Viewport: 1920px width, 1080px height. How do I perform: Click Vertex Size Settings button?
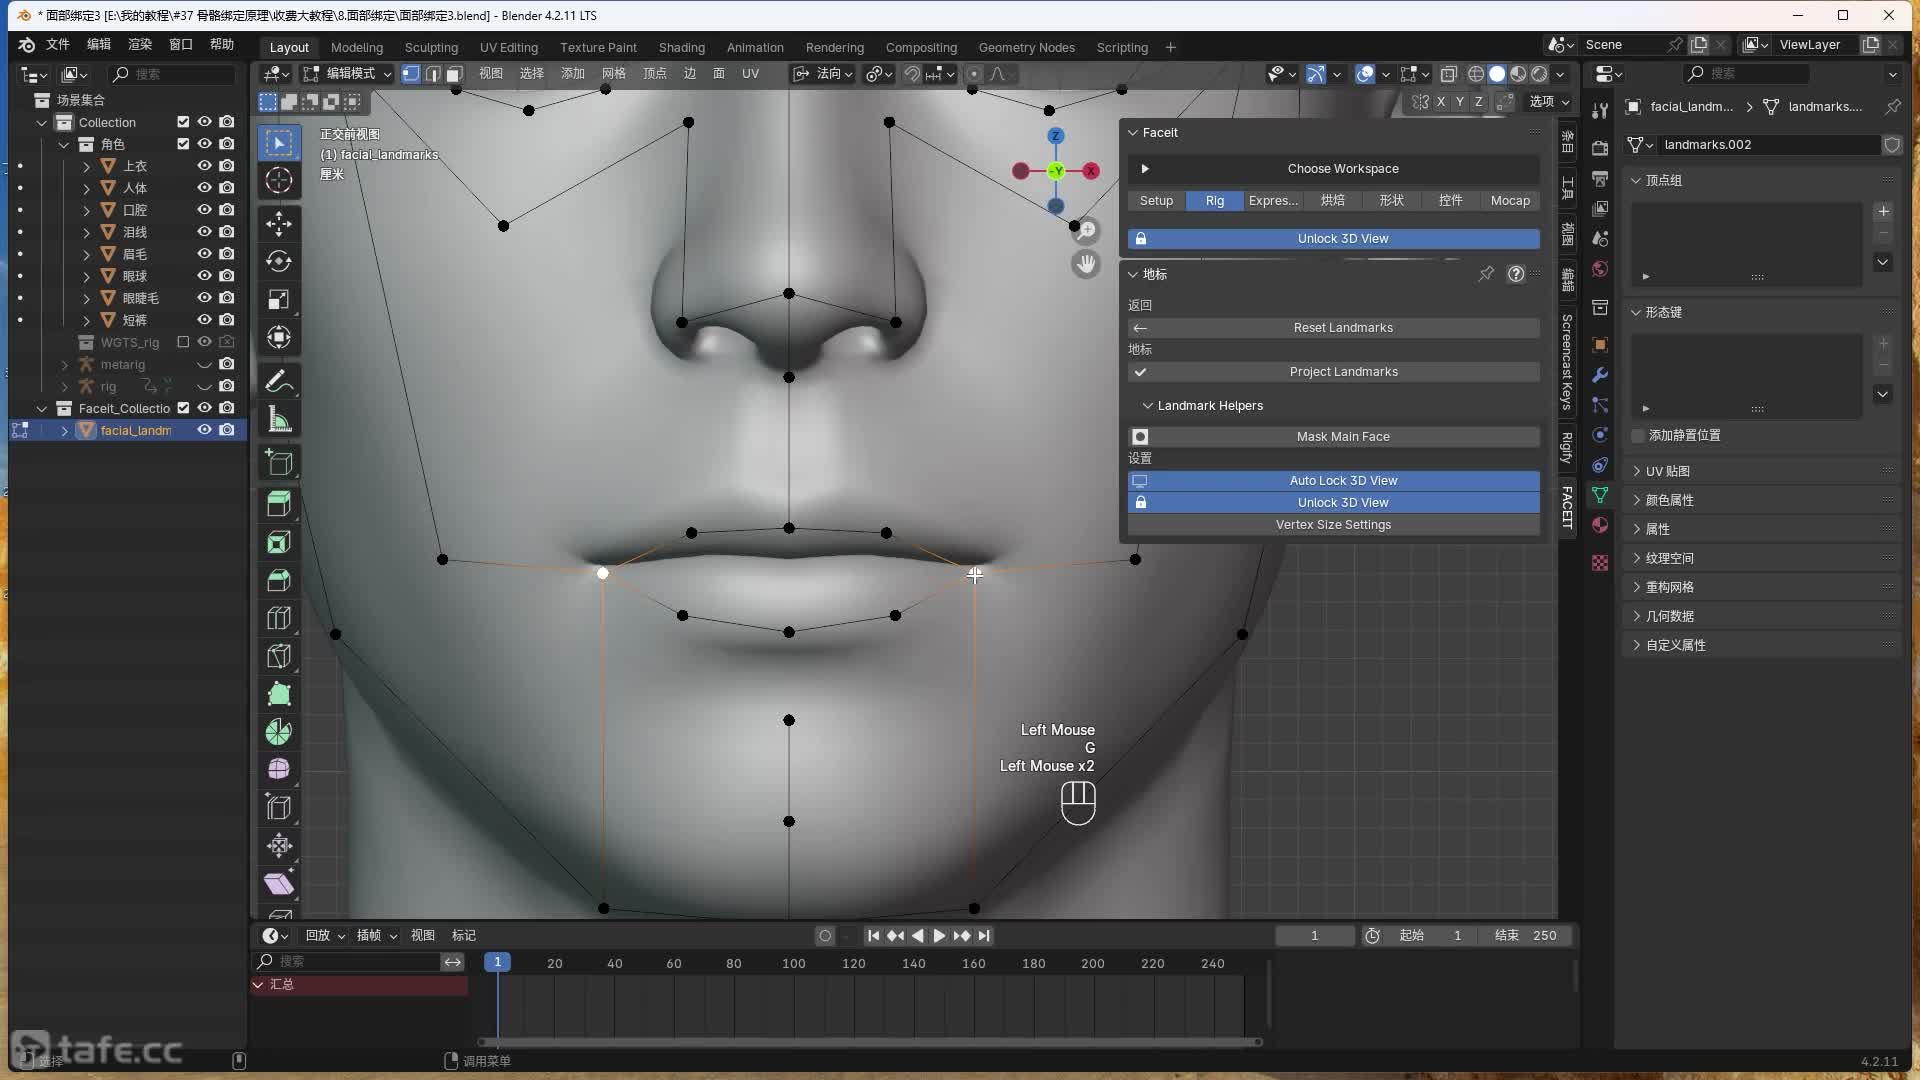click(x=1334, y=525)
